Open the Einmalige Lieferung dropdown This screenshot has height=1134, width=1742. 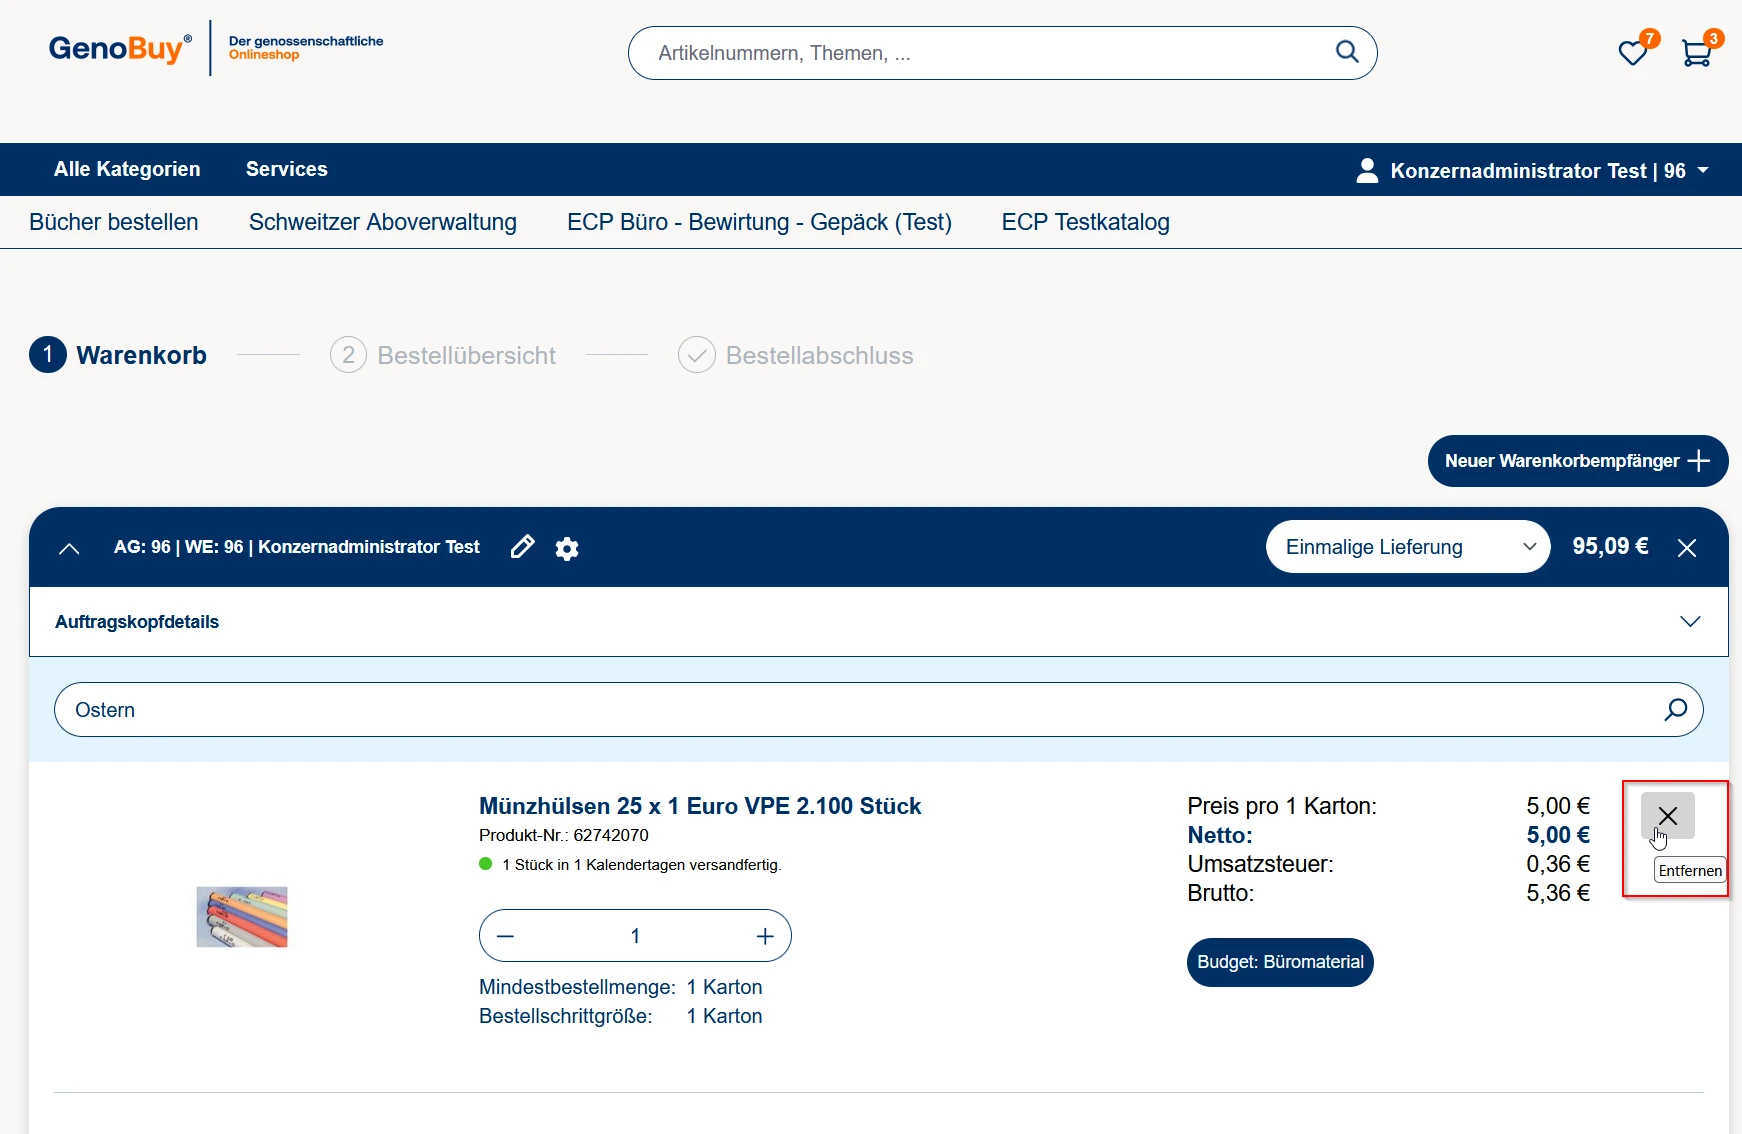point(1407,547)
